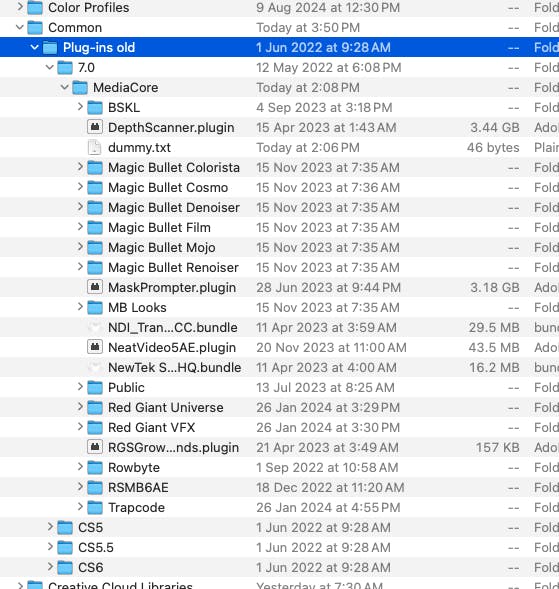Click the dummy.txt document icon
The image size is (559, 589).
tap(94, 147)
